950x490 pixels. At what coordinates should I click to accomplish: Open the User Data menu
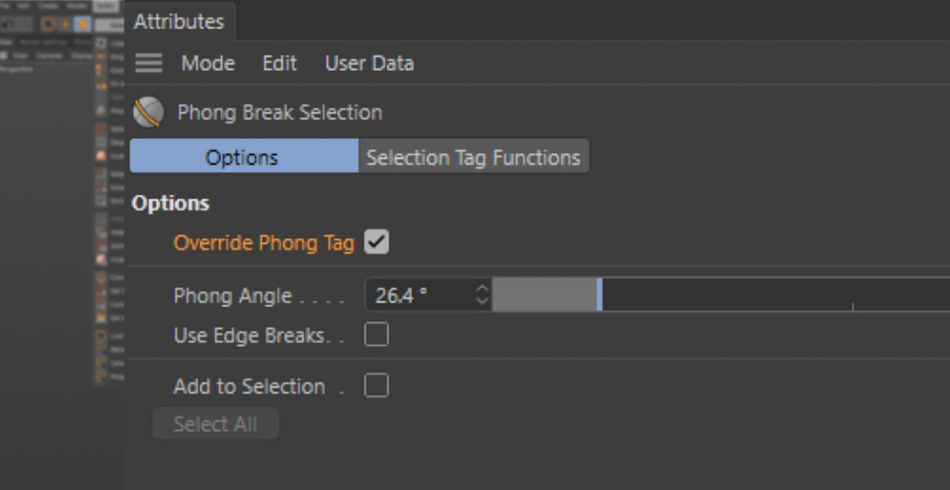(x=370, y=63)
